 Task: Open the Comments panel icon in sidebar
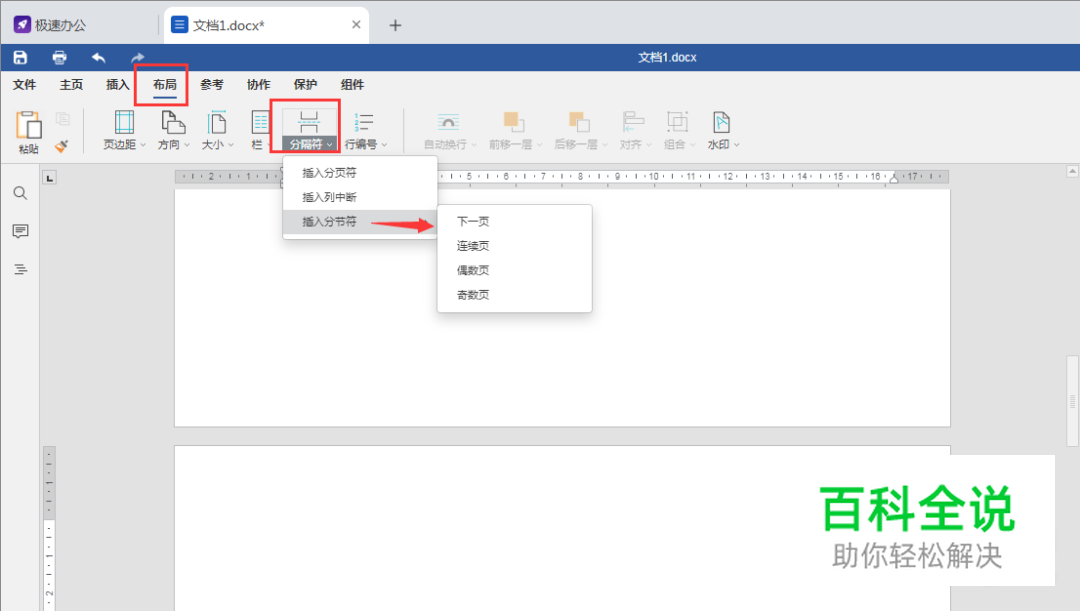20,231
